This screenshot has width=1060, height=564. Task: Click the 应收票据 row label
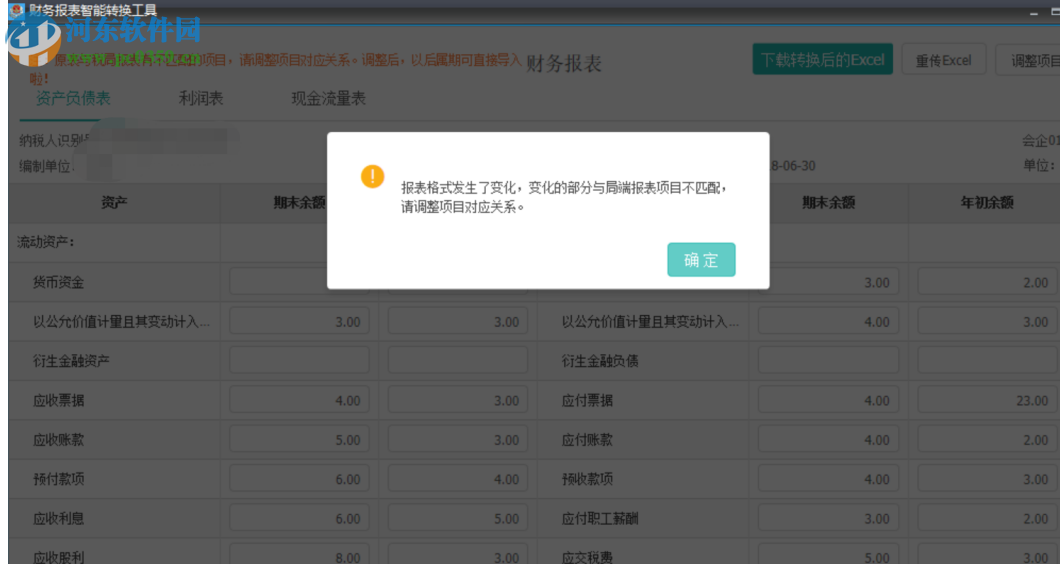[59, 400]
